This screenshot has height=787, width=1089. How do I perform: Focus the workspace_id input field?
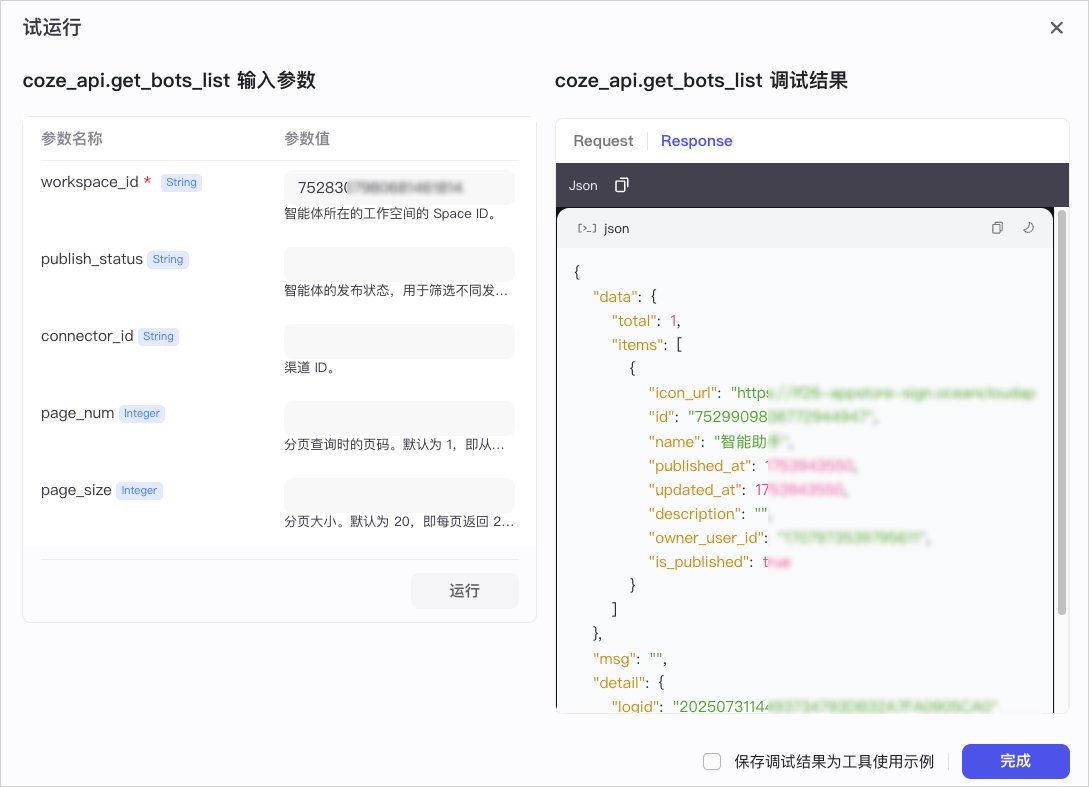click(x=399, y=188)
